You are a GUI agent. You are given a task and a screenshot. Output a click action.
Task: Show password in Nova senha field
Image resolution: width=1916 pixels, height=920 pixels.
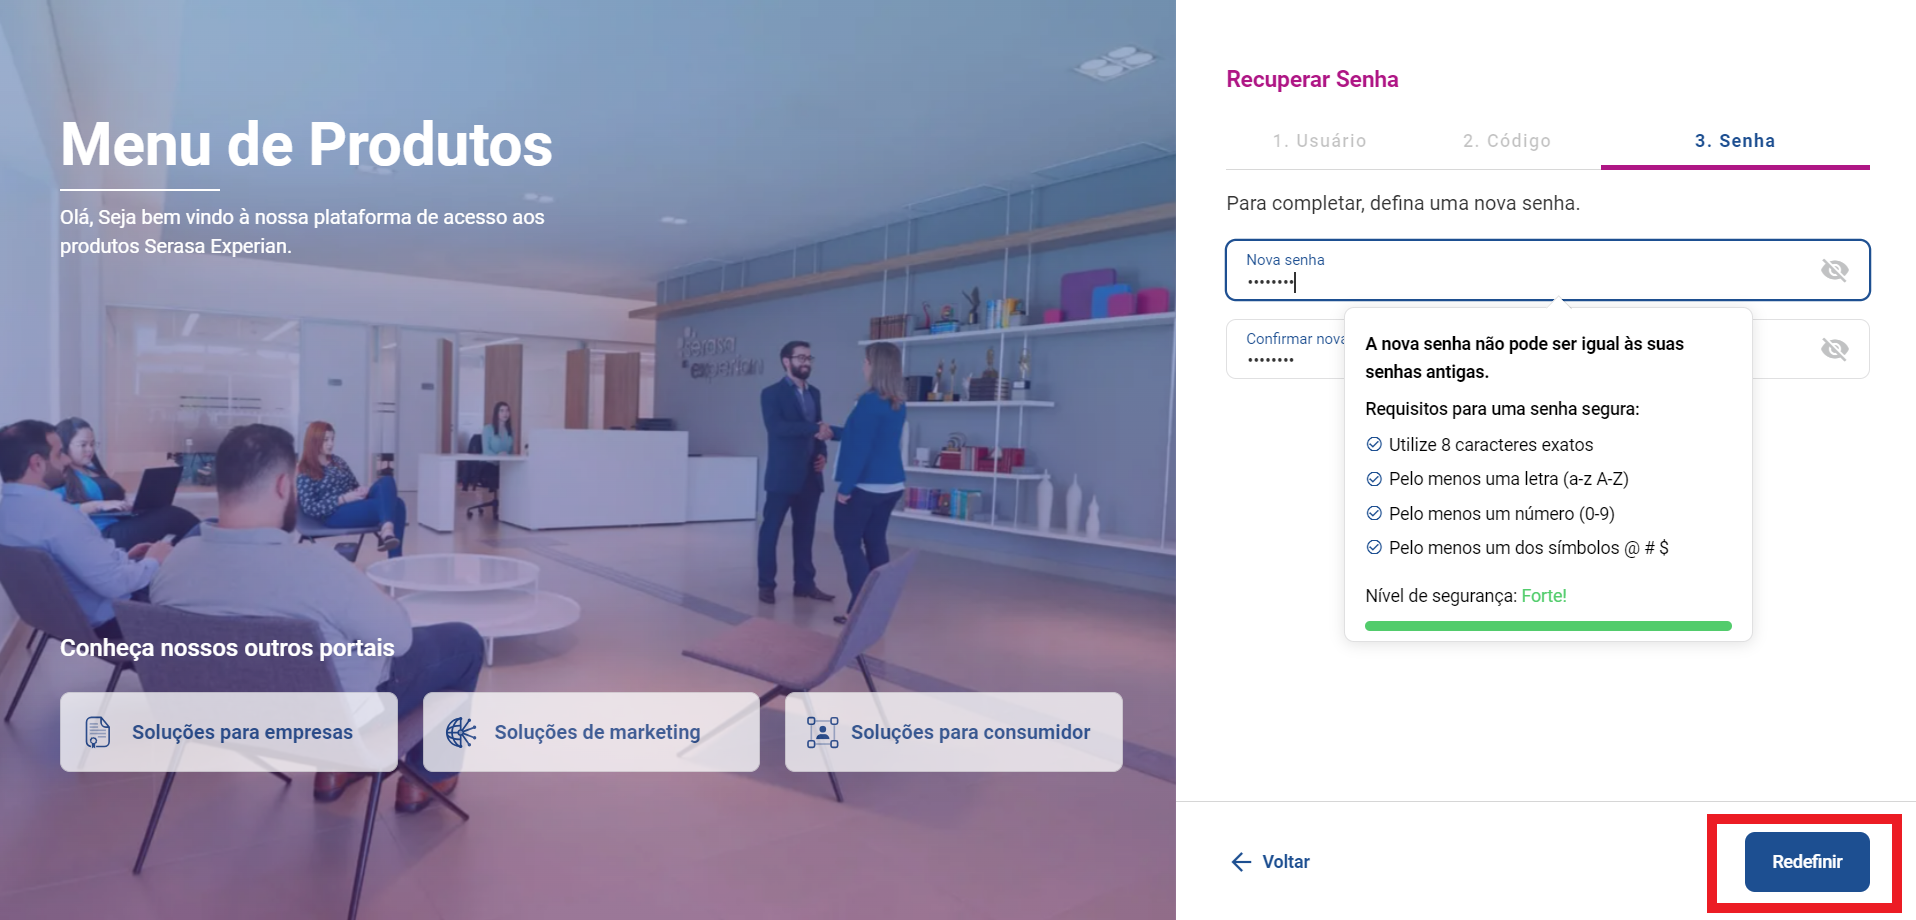click(1834, 270)
